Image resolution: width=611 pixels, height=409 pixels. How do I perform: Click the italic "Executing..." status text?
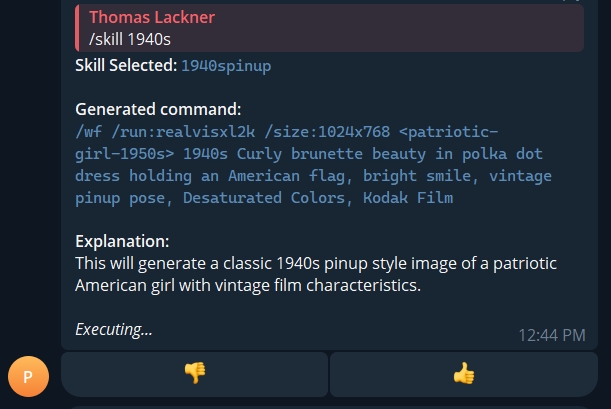[114, 329]
